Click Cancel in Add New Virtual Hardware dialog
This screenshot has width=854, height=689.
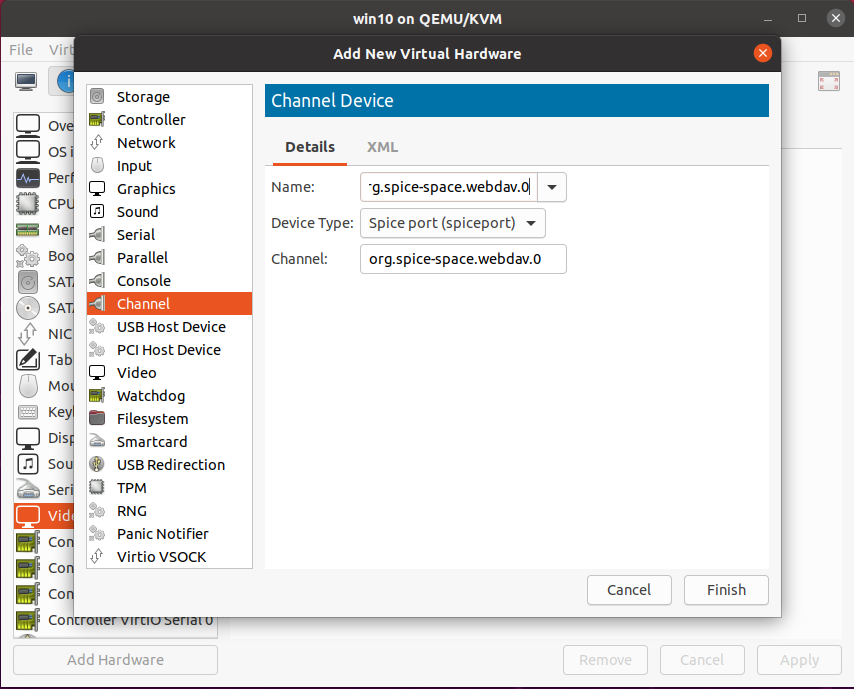click(x=629, y=590)
